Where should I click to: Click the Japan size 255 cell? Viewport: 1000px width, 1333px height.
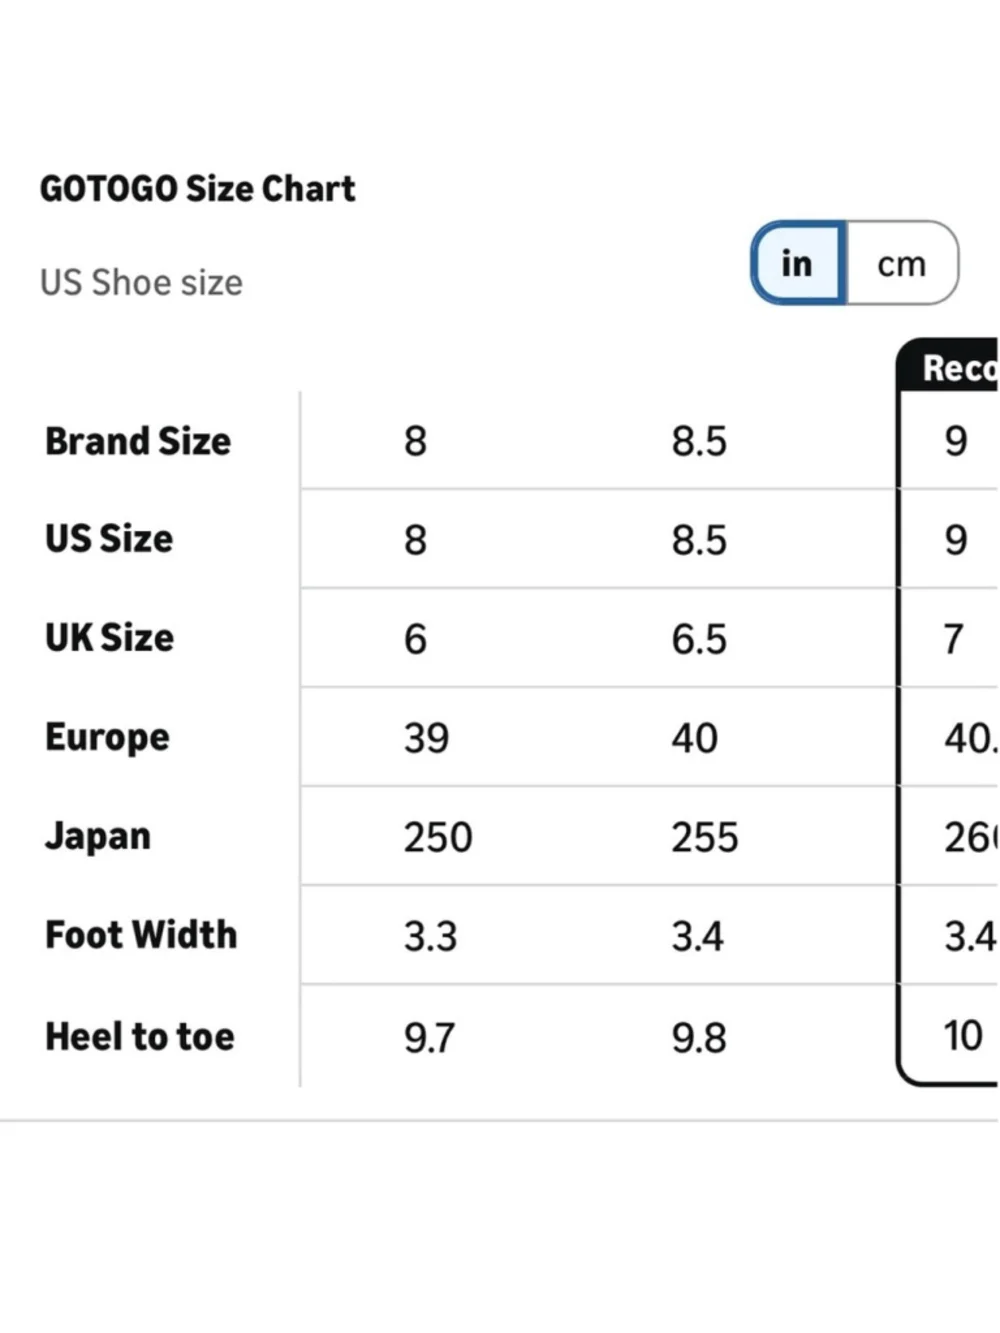coord(705,837)
